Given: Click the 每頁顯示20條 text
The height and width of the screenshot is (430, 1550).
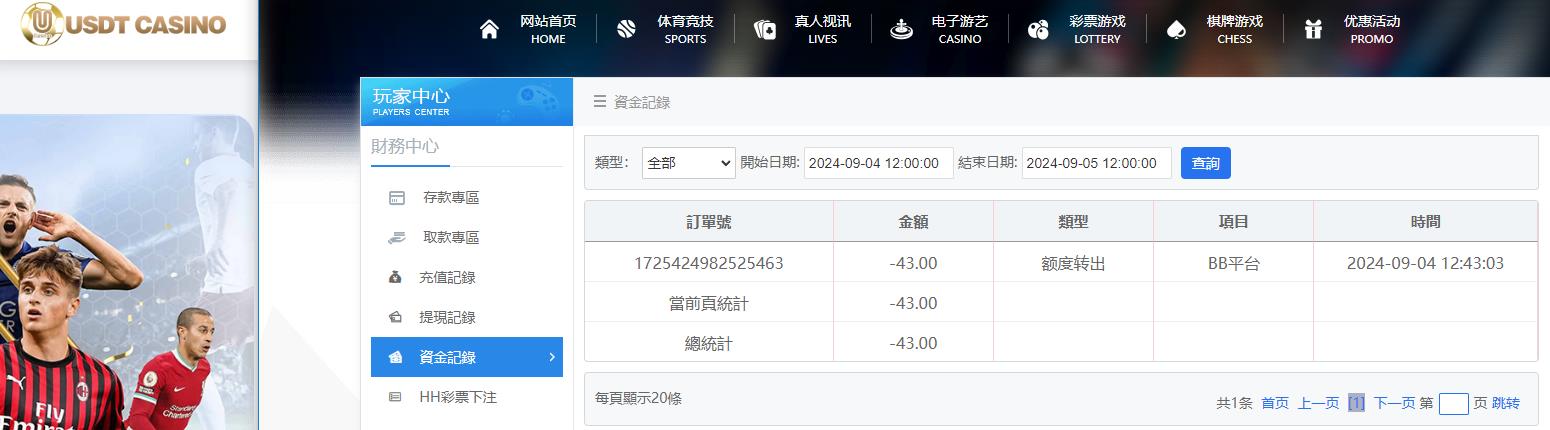Looking at the screenshot, I should point(638,398).
